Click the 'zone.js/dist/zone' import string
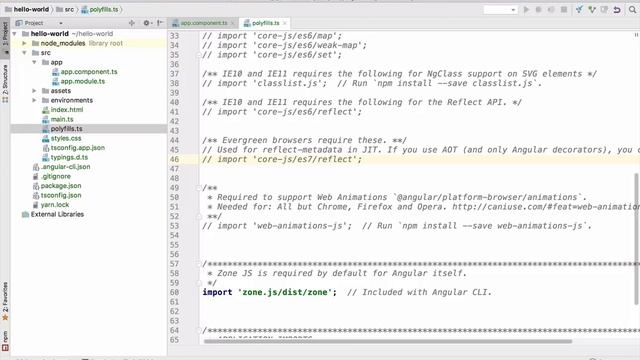This screenshot has height=360, width=640. pos(285,292)
